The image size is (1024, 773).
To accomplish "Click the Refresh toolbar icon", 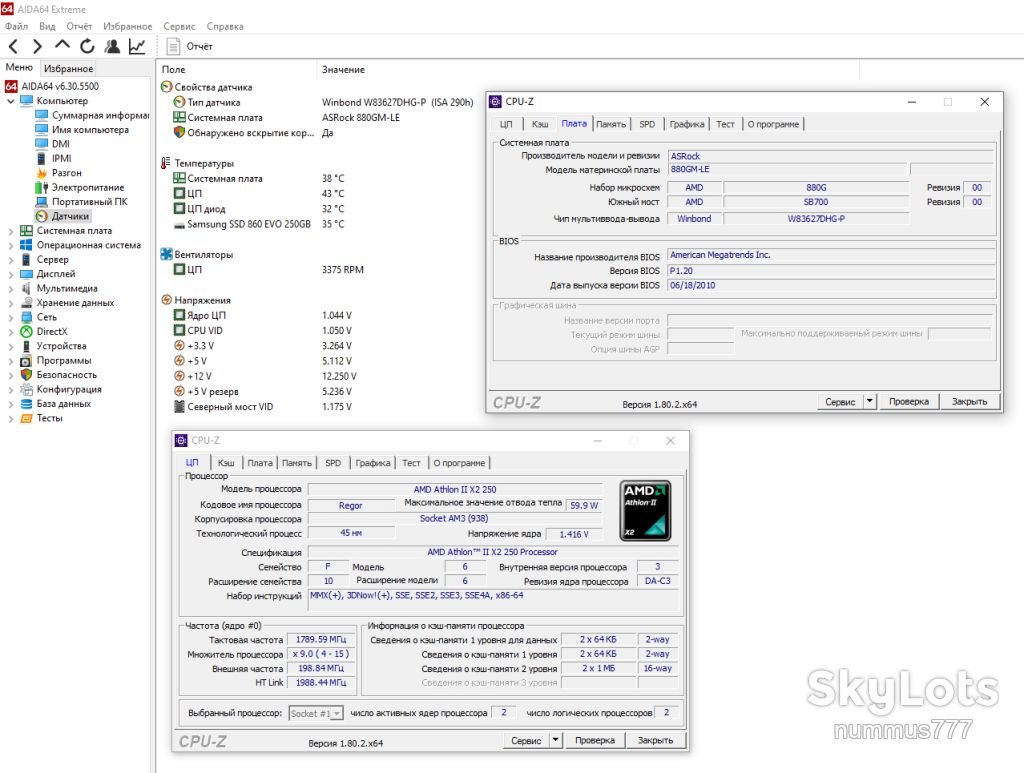I will point(87,46).
